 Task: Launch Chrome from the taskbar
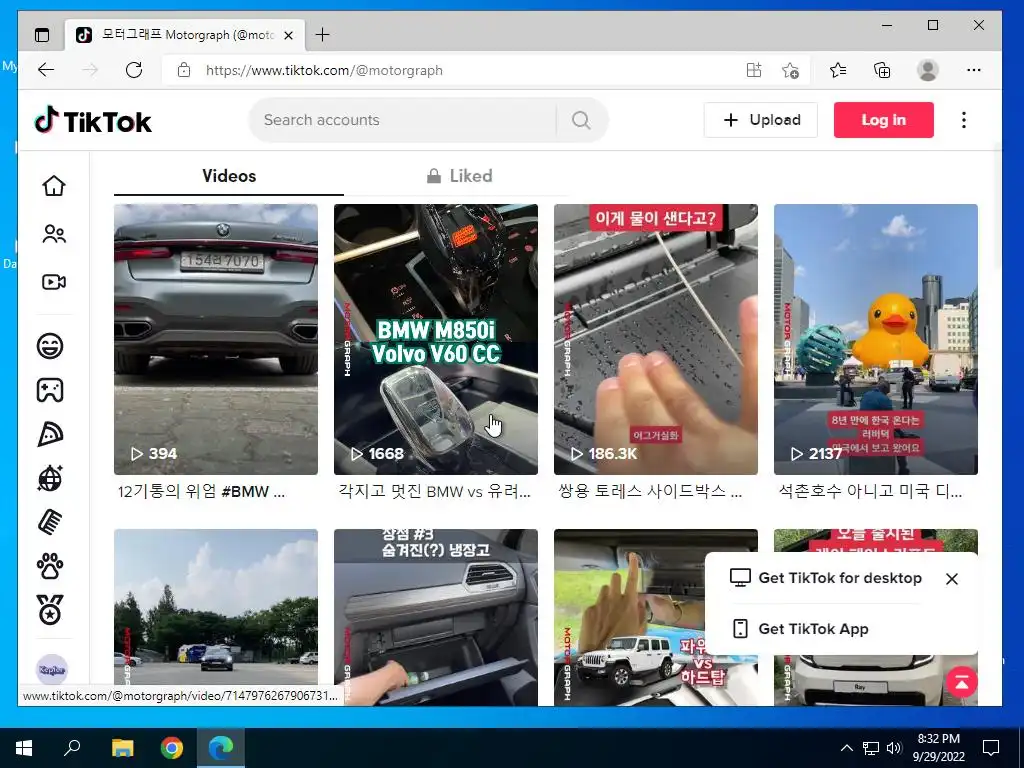tap(172, 748)
